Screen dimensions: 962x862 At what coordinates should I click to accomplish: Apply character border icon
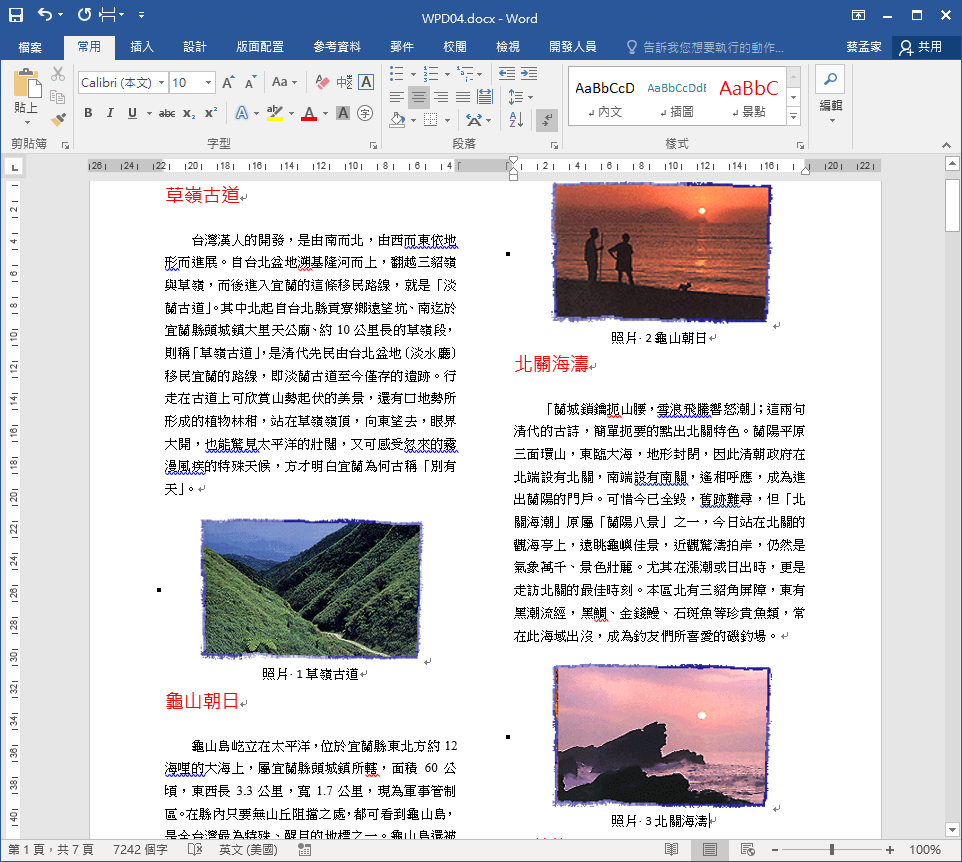pyautogui.click(x=366, y=82)
